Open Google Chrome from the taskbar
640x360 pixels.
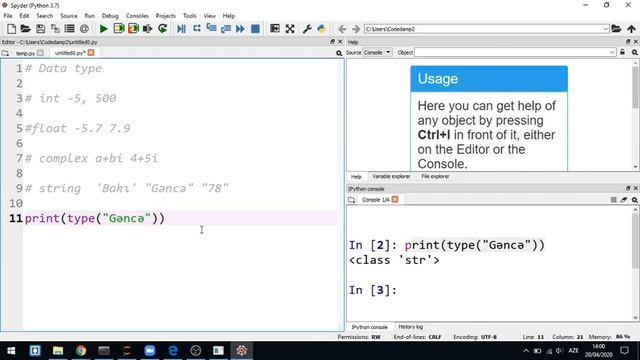pyautogui.click(x=81, y=351)
